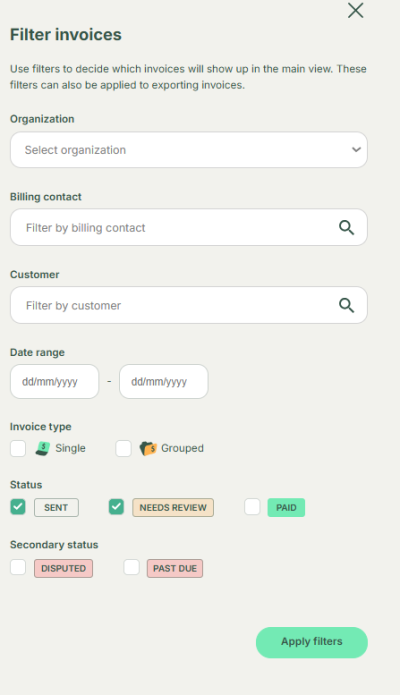This screenshot has height=695, width=400.
Task: Uncheck the SENT status checkbox
Action: click(x=18, y=507)
